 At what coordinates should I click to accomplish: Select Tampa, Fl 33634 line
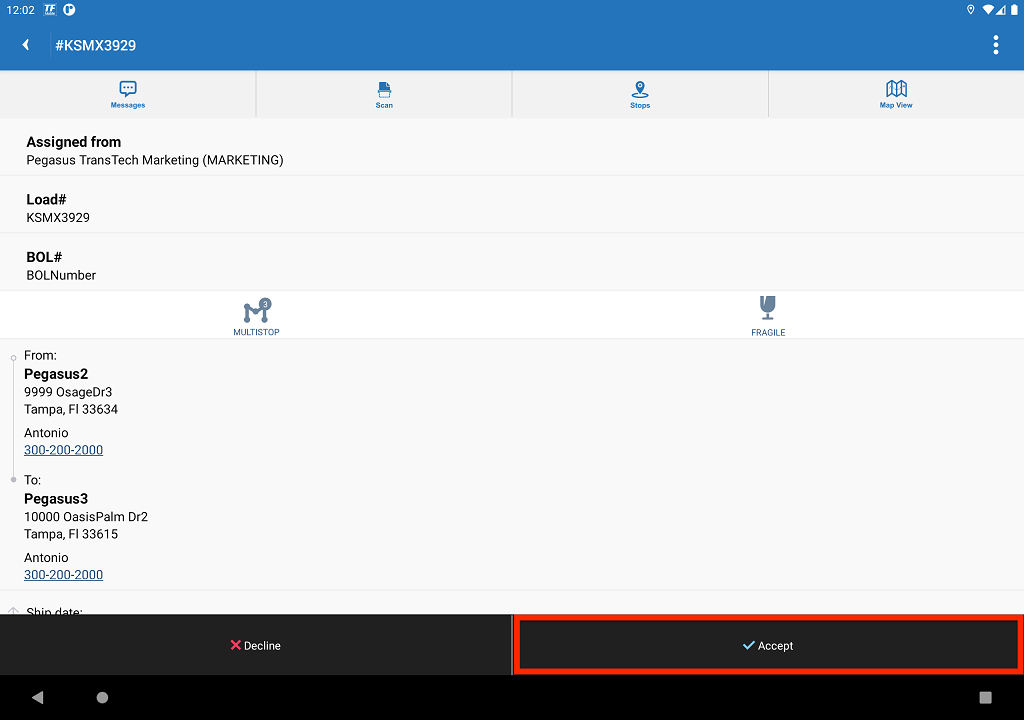(71, 410)
